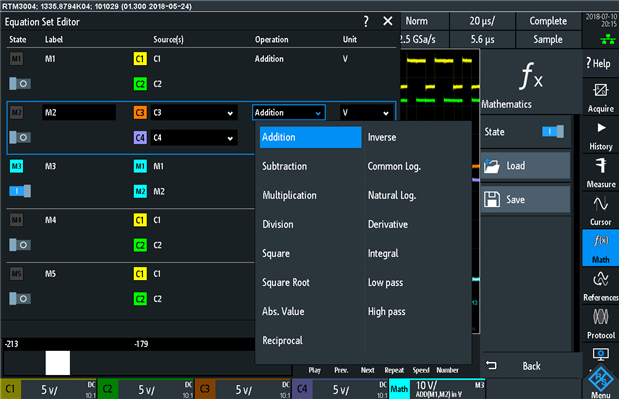Viewport: 619px width, 399px height.
Task: Click the M2 state badge icon
Action: point(16,112)
